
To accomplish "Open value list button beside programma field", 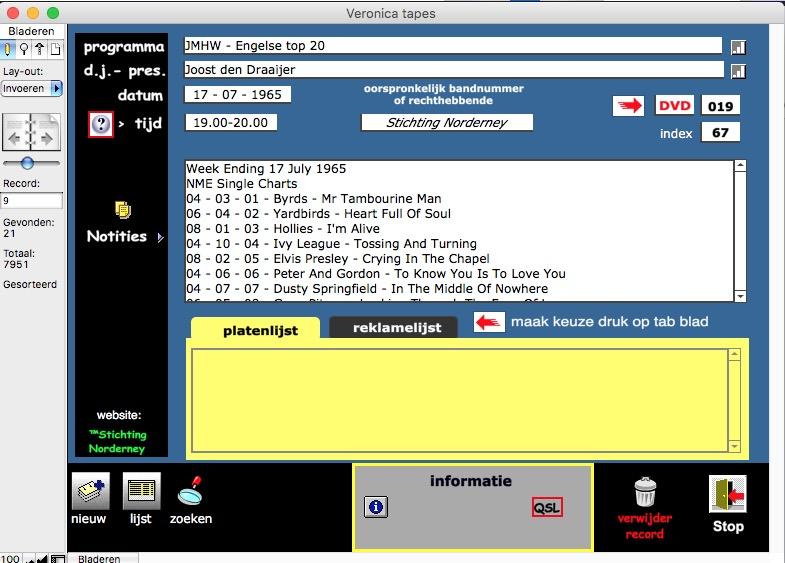I will [x=738, y=47].
